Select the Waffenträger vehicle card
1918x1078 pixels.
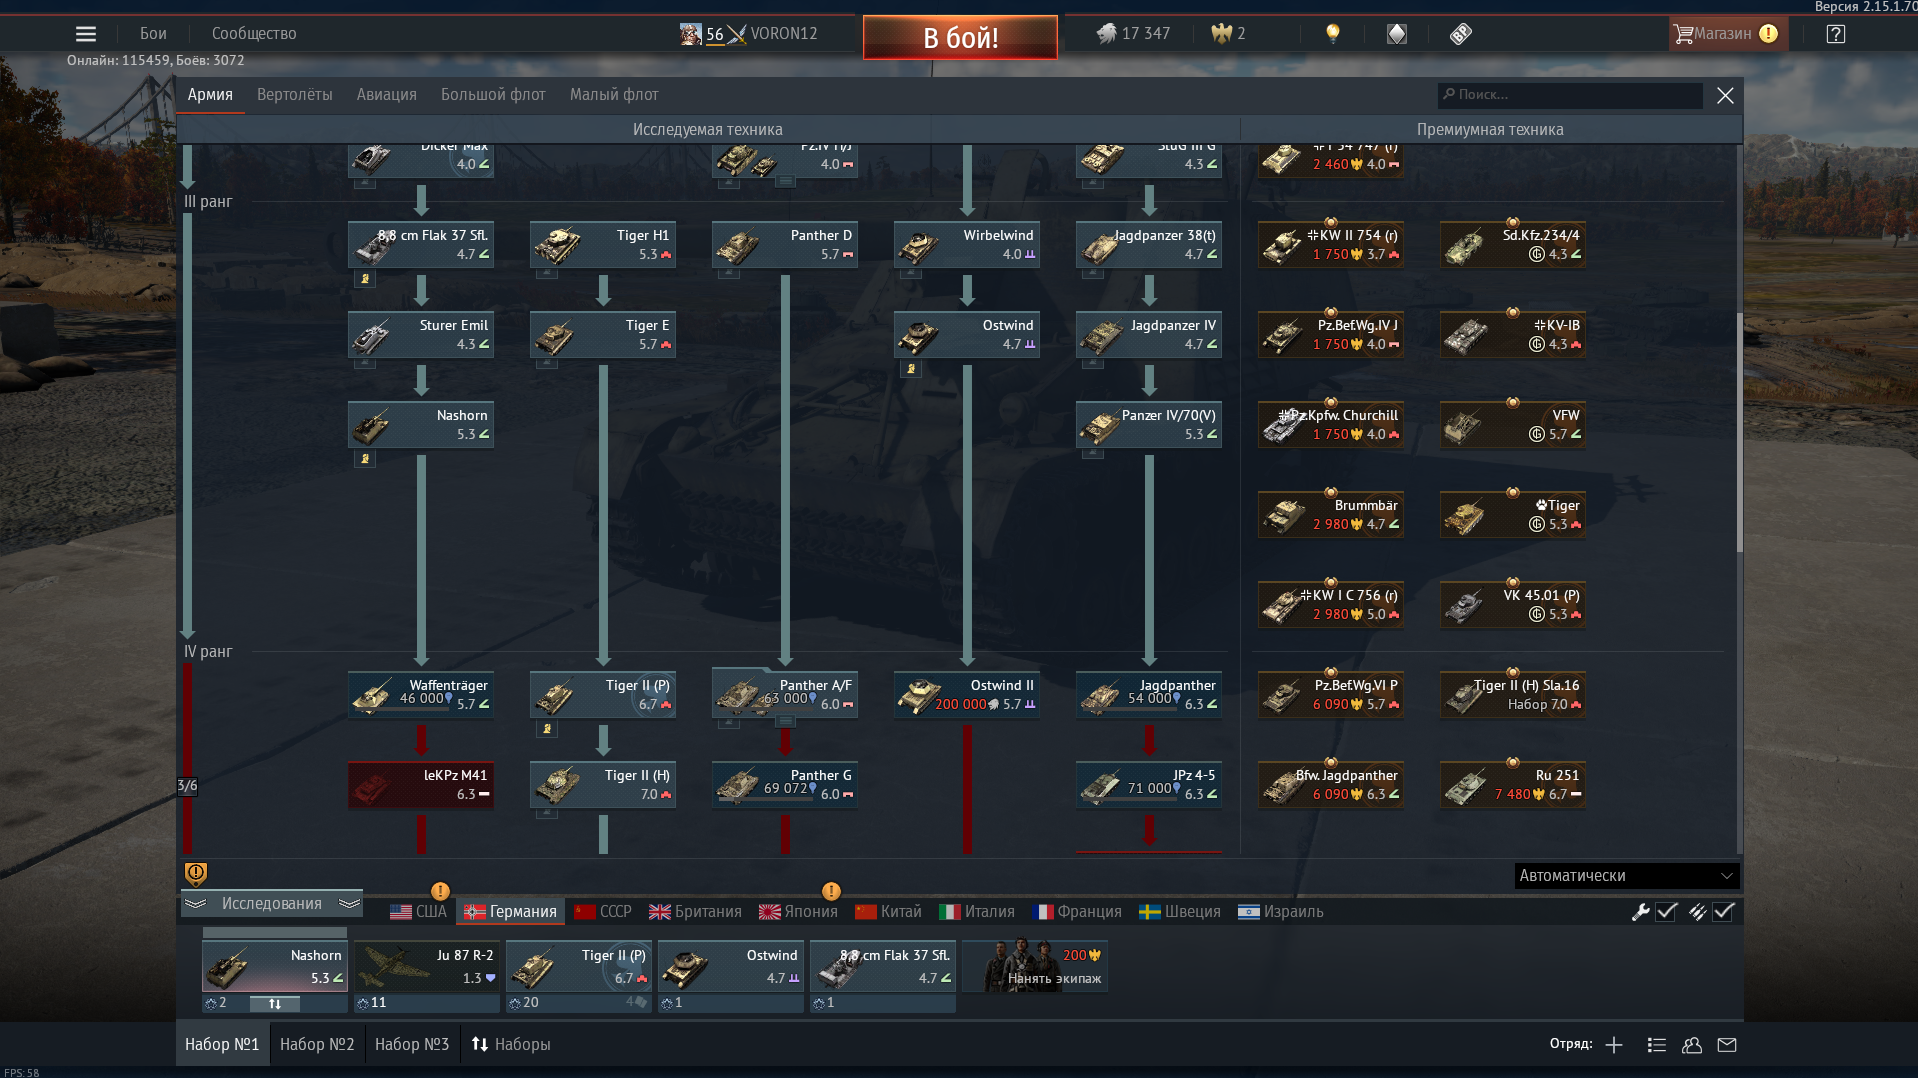(421, 695)
